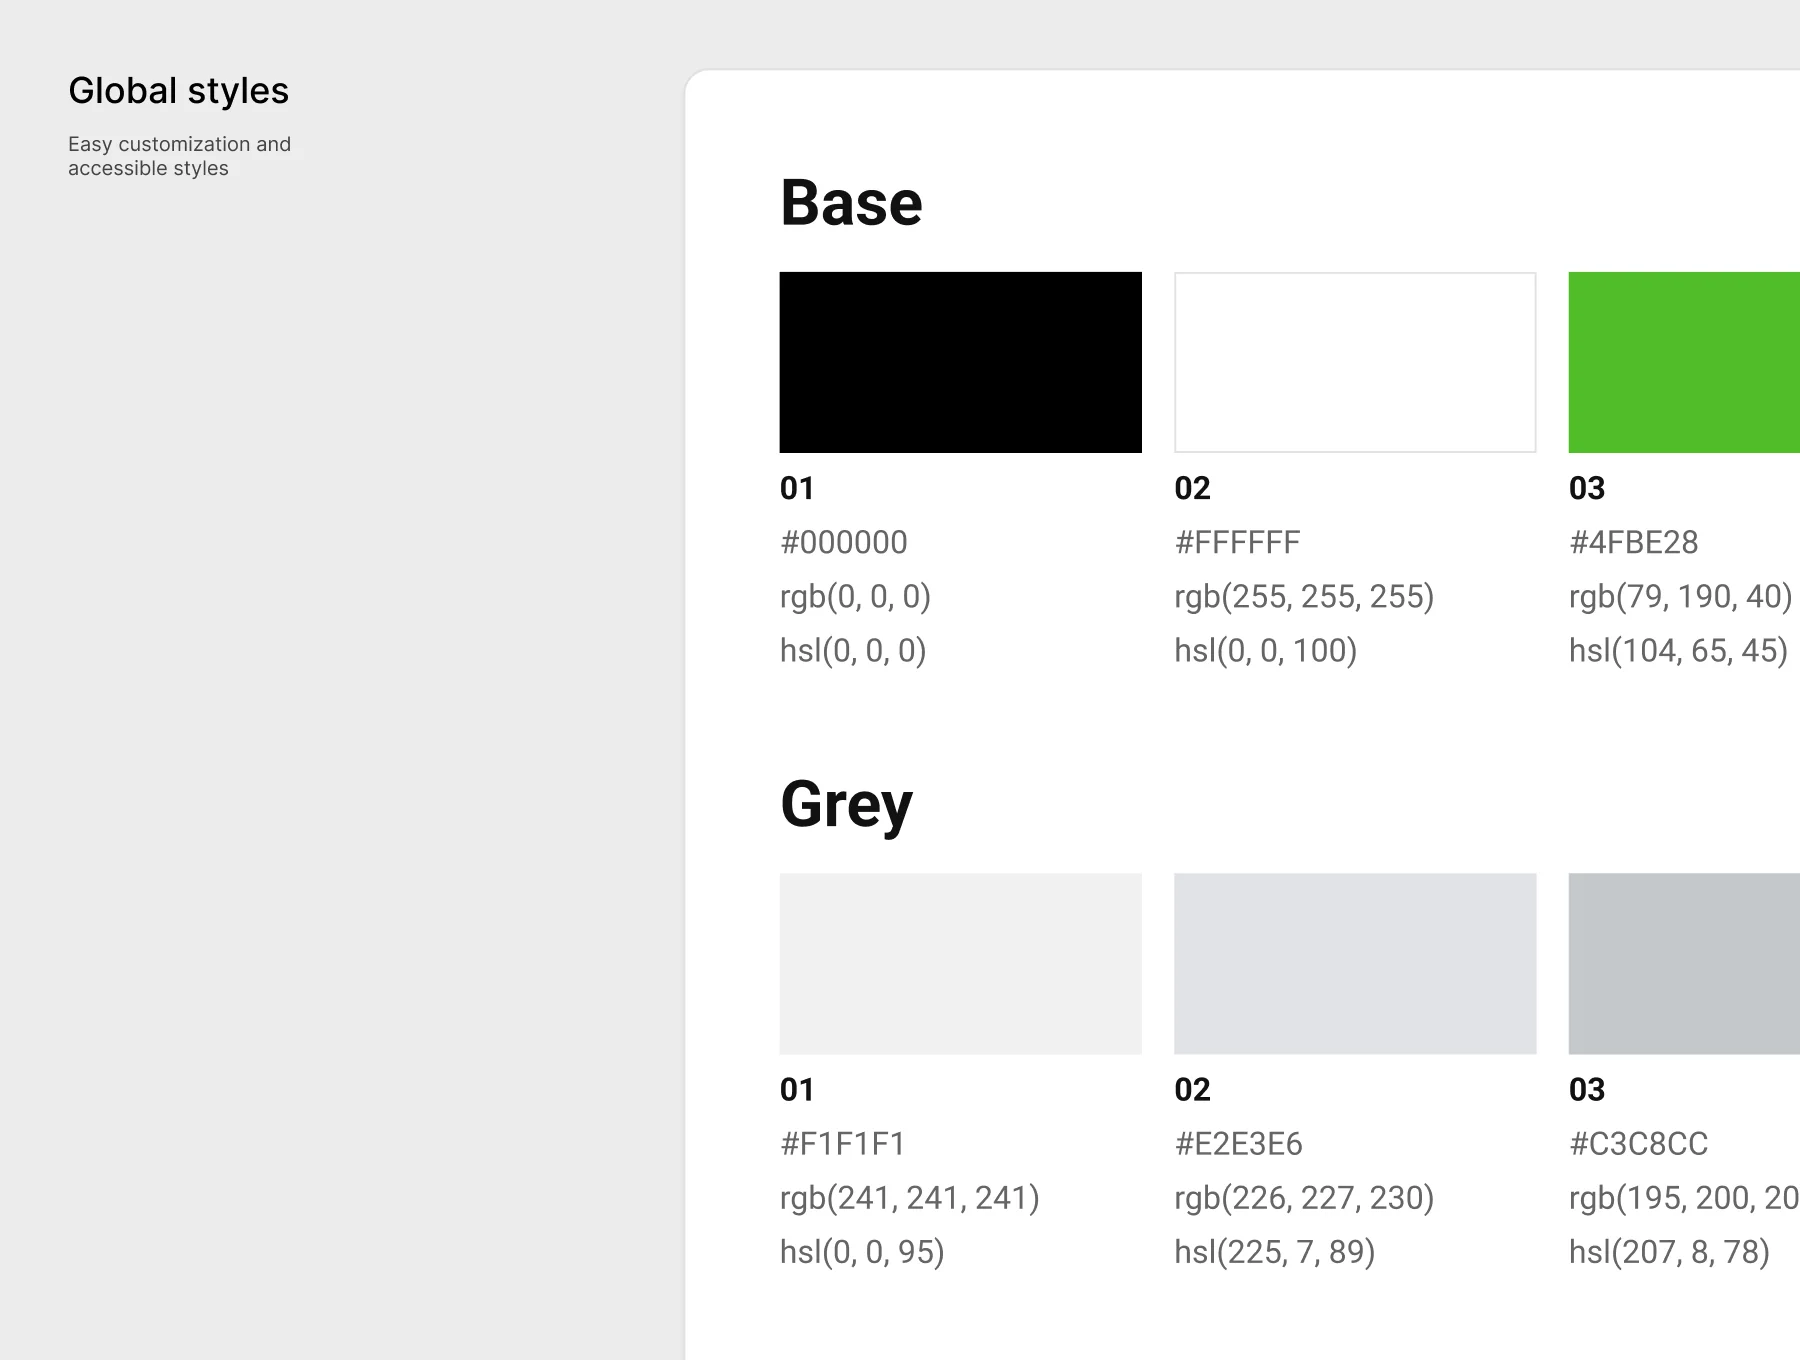Select the #E2E3E6 hex value
The height and width of the screenshot is (1360, 1800).
click(x=1239, y=1144)
